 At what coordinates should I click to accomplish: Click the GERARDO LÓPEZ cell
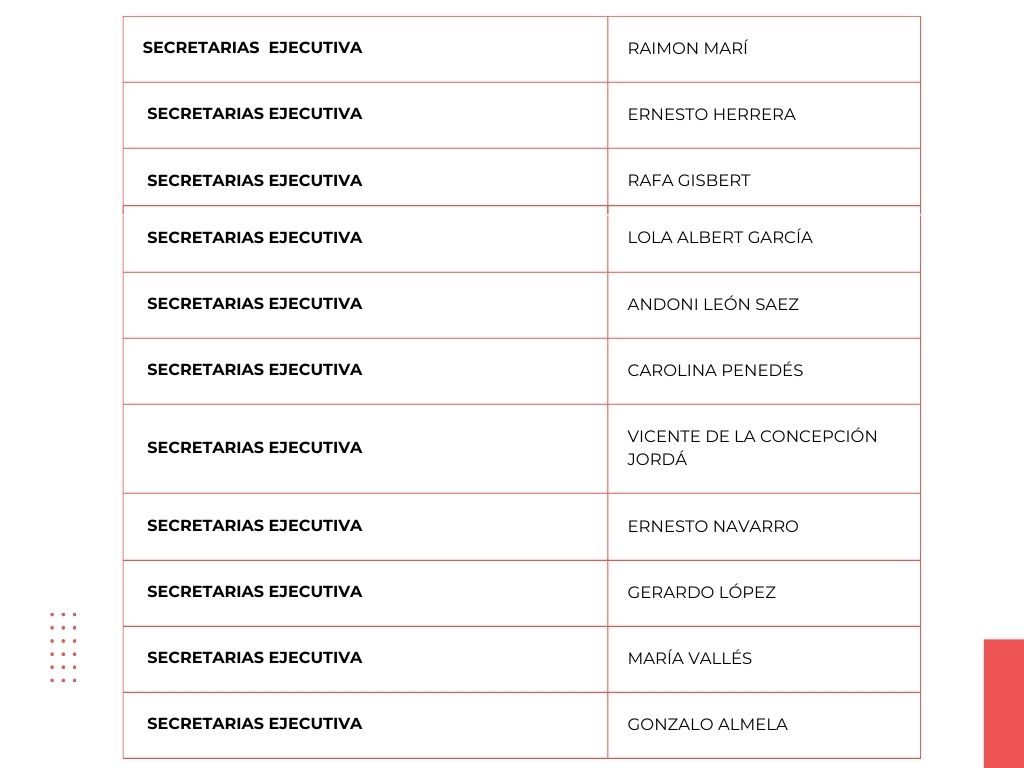[701, 592]
